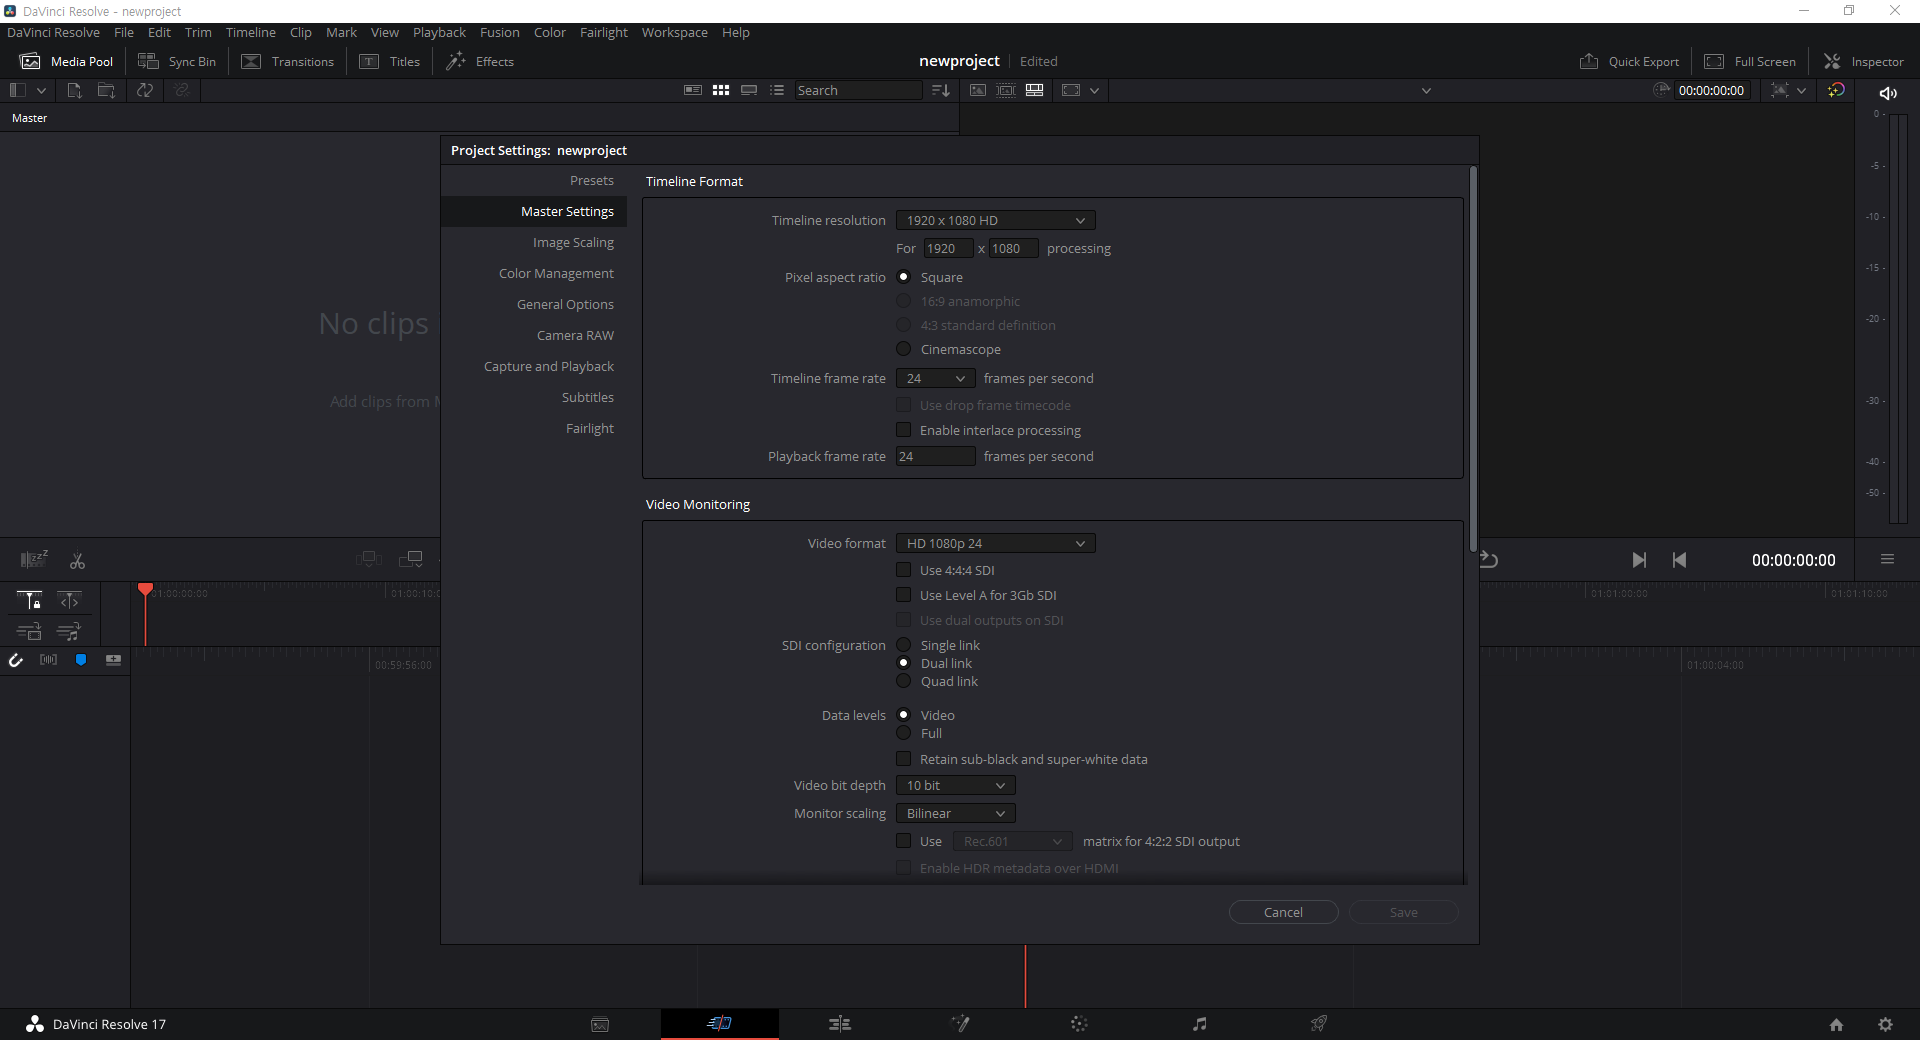
Task: Click the timeline playhead marker
Action: pos(146,589)
